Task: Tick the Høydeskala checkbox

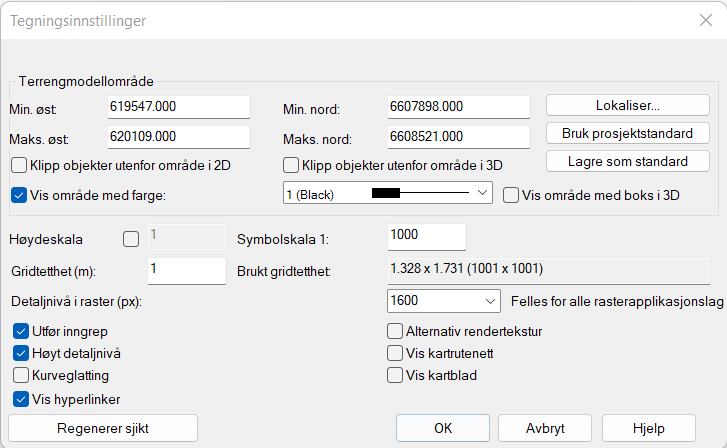Action: pos(130,238)
